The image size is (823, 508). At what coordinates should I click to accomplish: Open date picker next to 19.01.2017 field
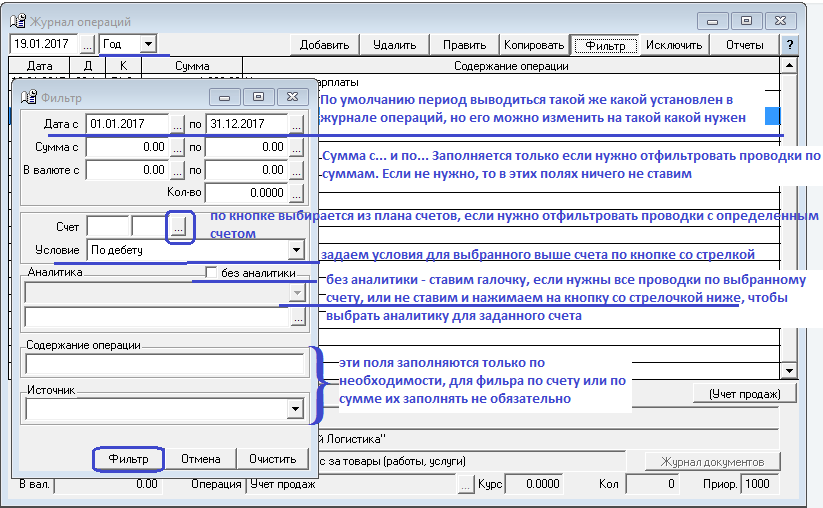(x=88, y=45)
